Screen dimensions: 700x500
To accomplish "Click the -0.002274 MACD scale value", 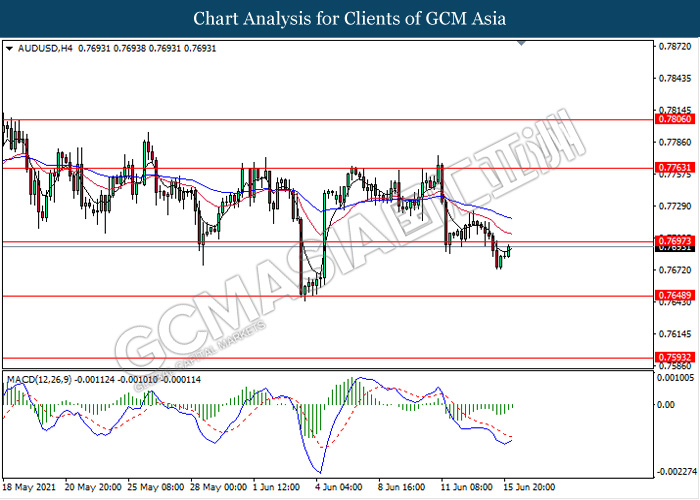I will click(x=676, y=471).
